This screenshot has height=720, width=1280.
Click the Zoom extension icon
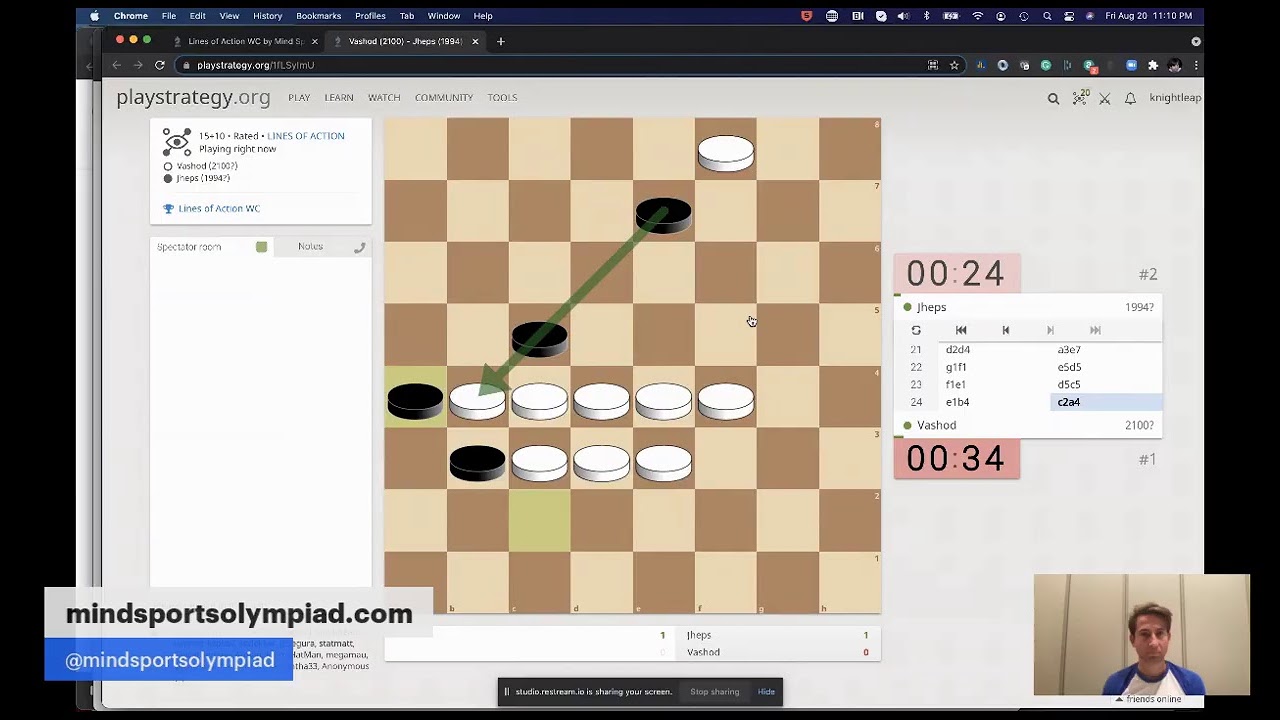1131,65
